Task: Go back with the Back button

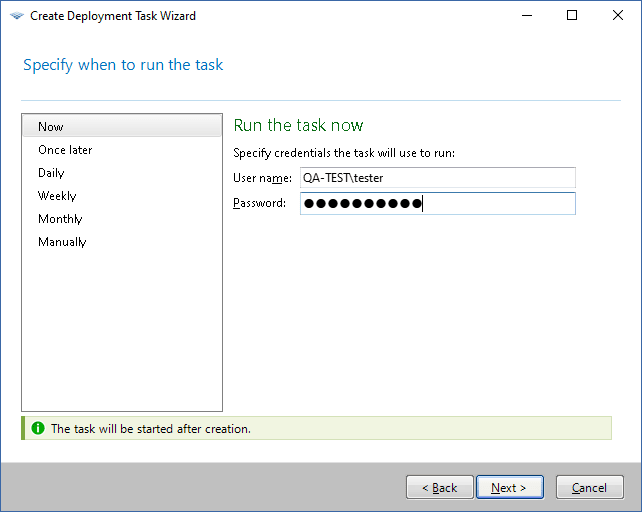Action: tap(439, 488)
